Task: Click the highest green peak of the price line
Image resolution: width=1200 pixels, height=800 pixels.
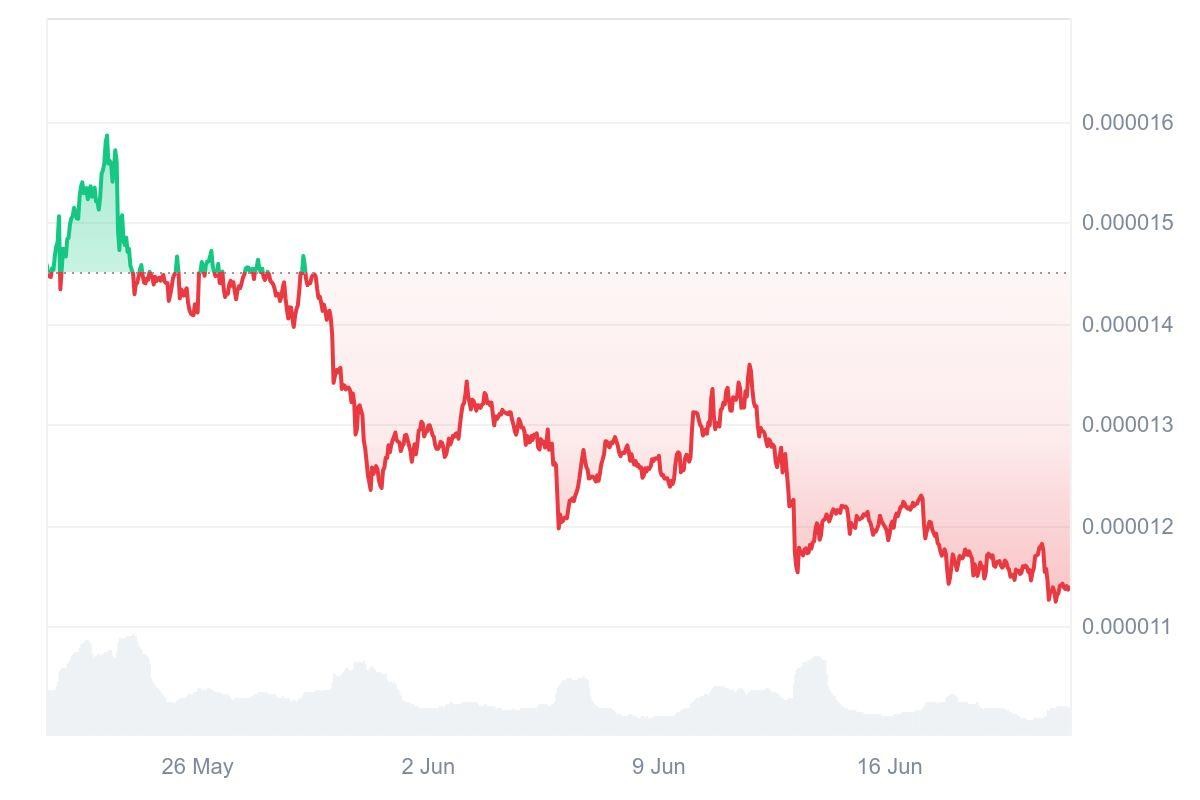Action: point(107,136)
